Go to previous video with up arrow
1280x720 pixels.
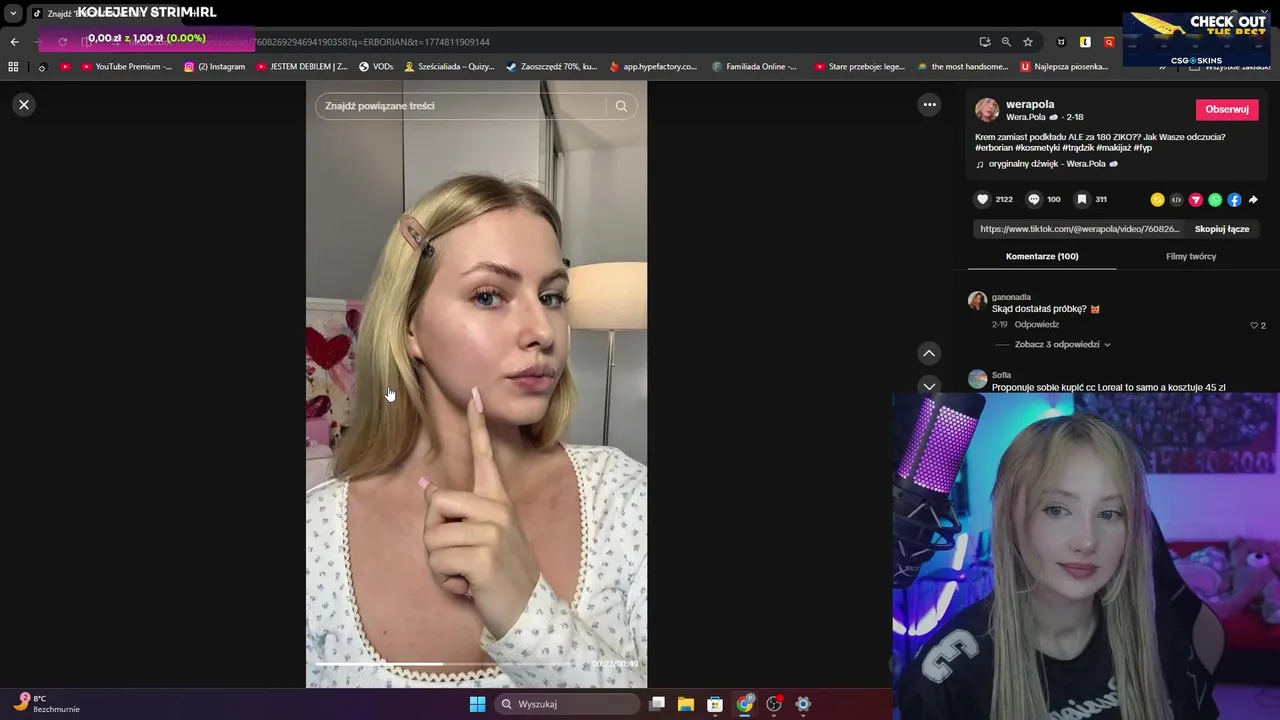click(x=929, y=353)
